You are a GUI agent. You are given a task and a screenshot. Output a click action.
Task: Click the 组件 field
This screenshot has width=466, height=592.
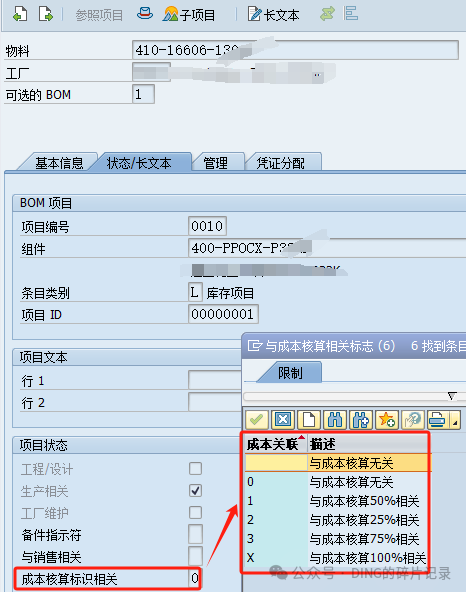(x=327, y=248)
